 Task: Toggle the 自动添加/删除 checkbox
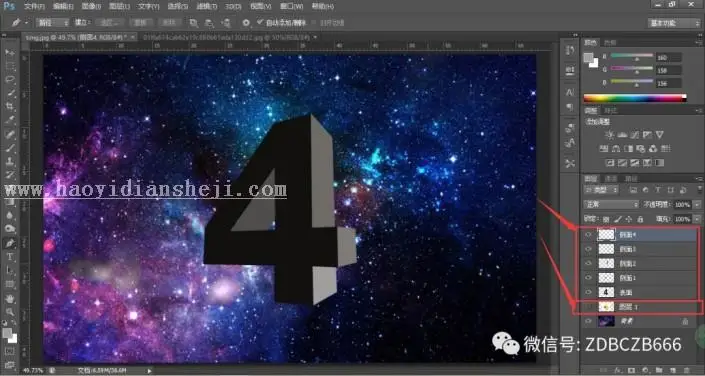[x=259, y=22]
